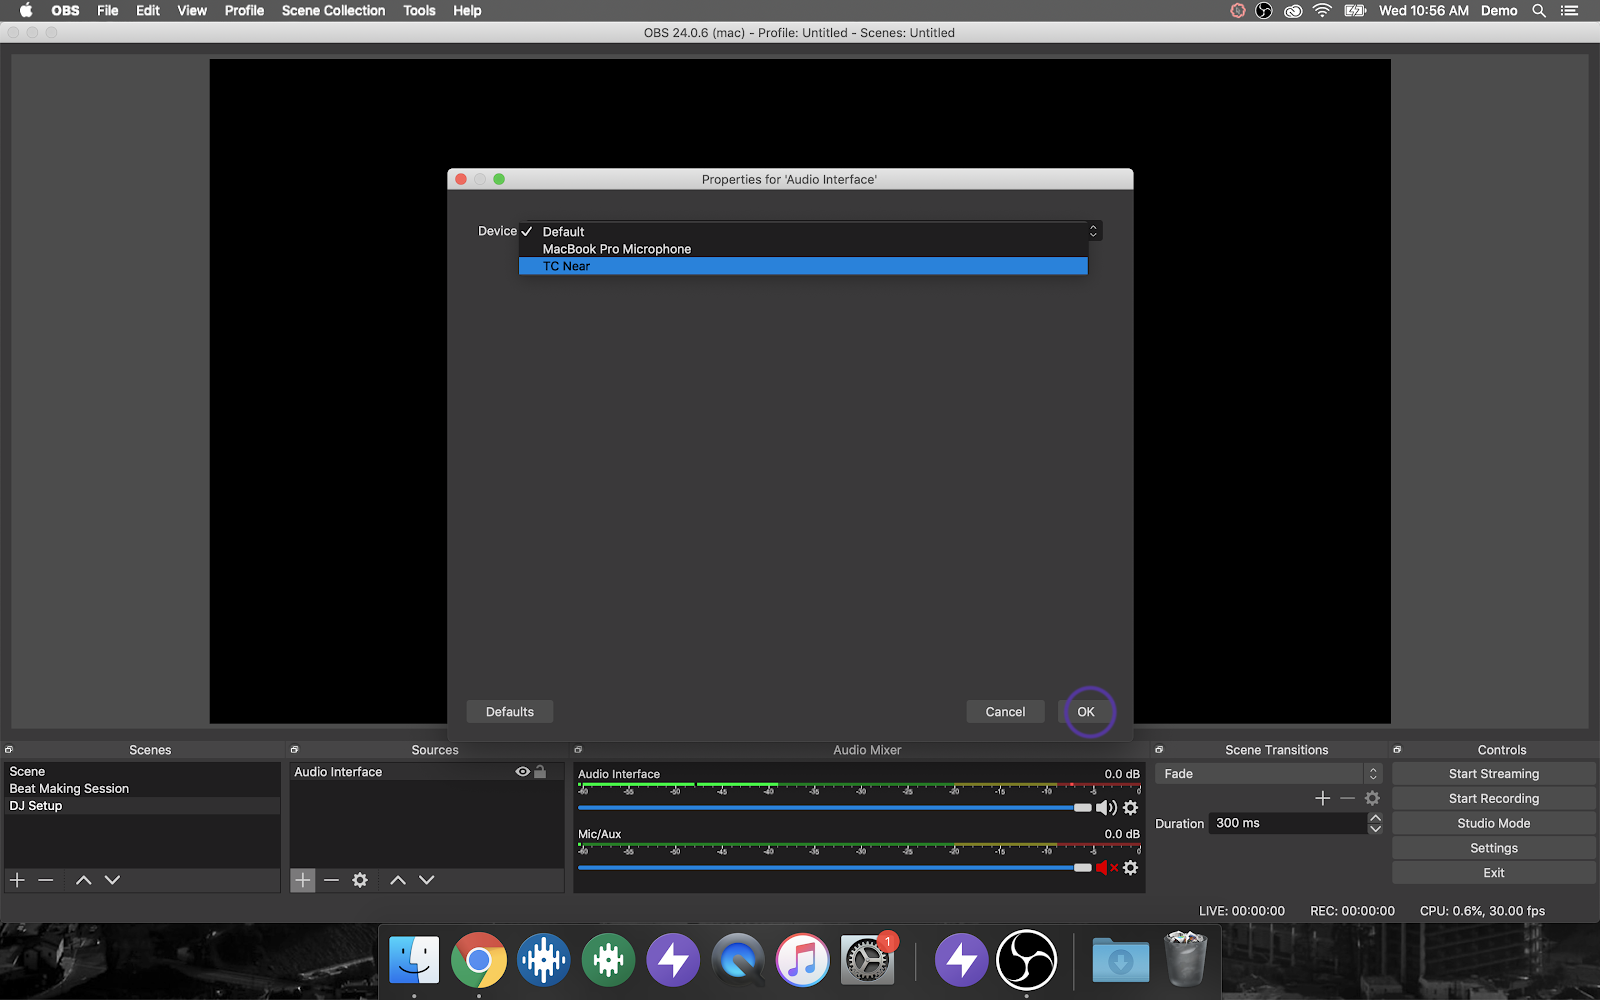1600x1000 pixels.
Task: Confirm the properties dialog with OK
Action: [1086, 712]
